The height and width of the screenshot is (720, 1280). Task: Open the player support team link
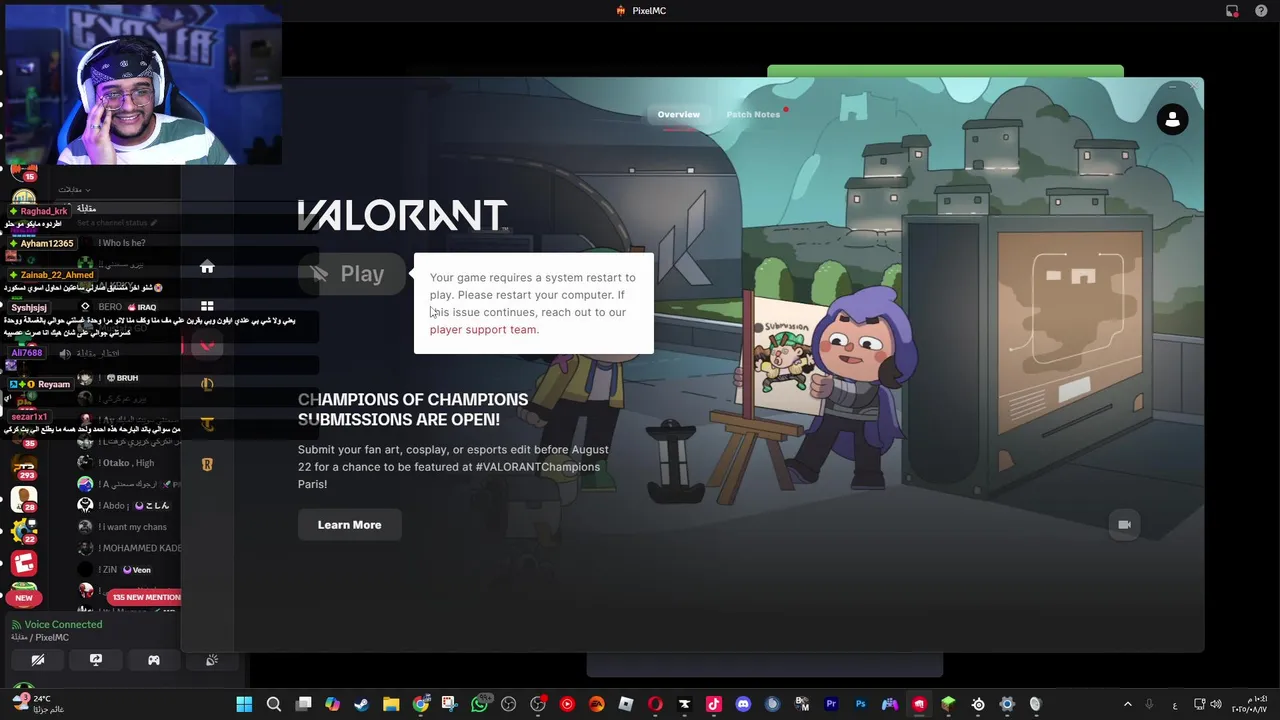point(483,329)
